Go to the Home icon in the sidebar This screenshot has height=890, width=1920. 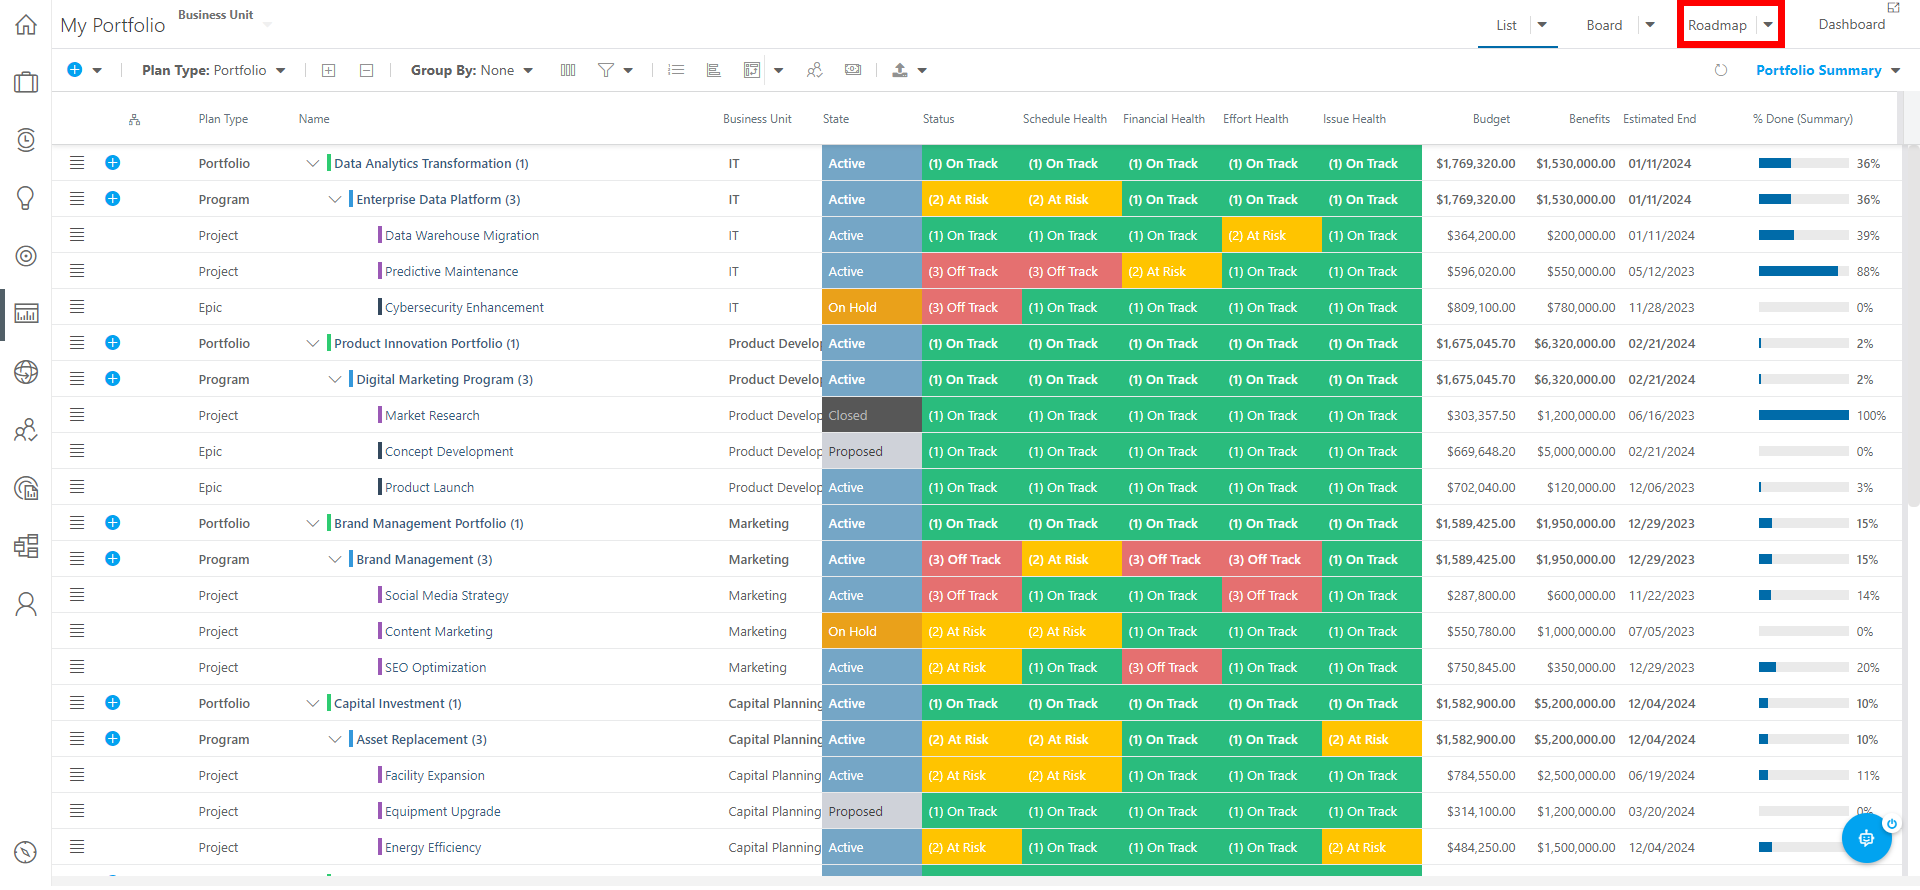pyautogui.click(x=26, y=25)
